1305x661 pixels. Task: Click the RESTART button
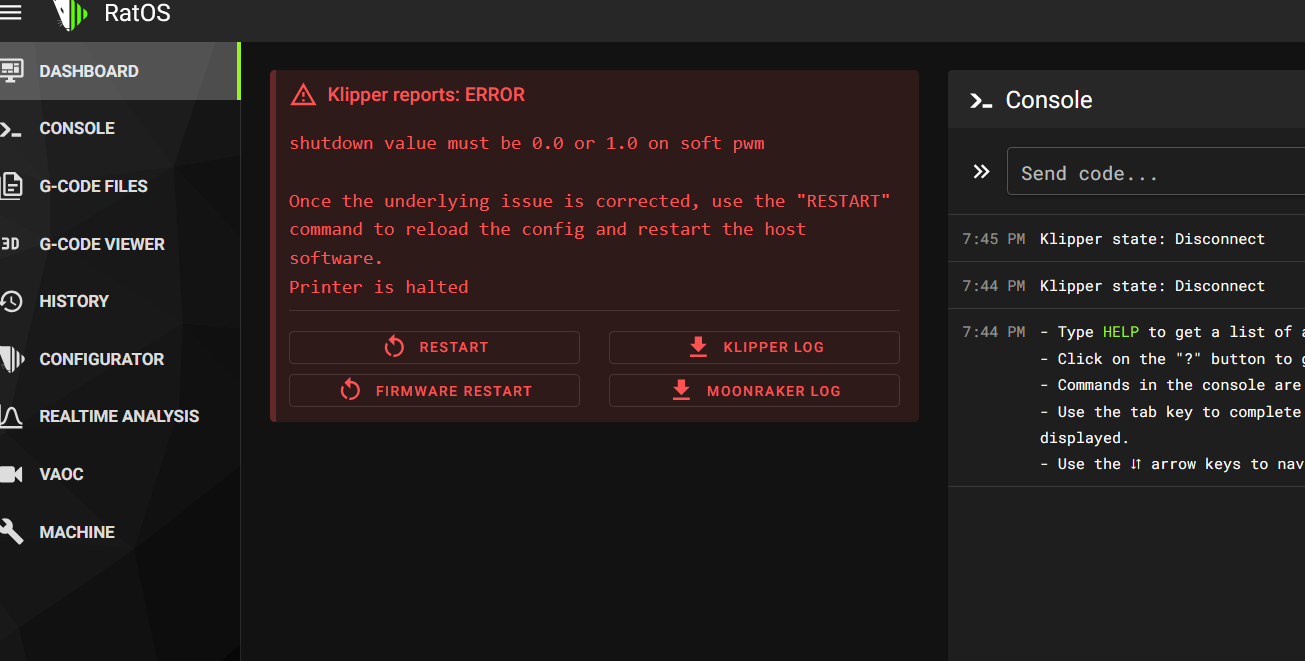click(x=434, y=347)
